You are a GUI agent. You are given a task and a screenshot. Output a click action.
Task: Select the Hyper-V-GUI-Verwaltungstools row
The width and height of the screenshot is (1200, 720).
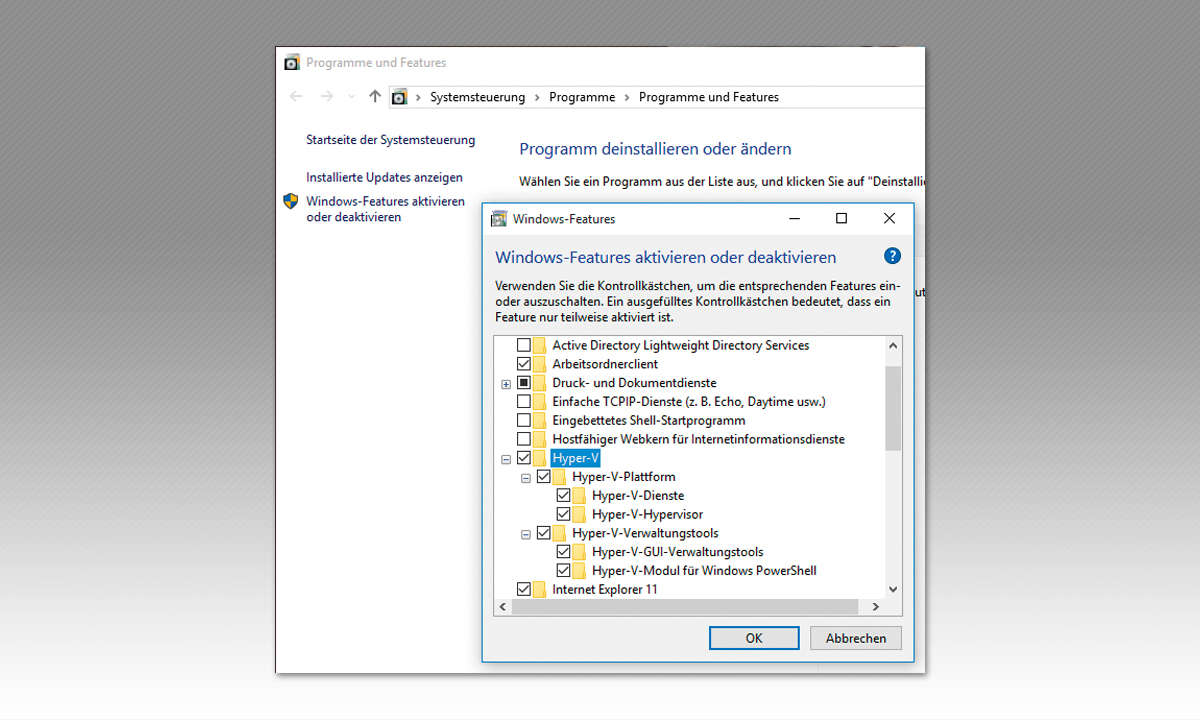coord(678,552)
